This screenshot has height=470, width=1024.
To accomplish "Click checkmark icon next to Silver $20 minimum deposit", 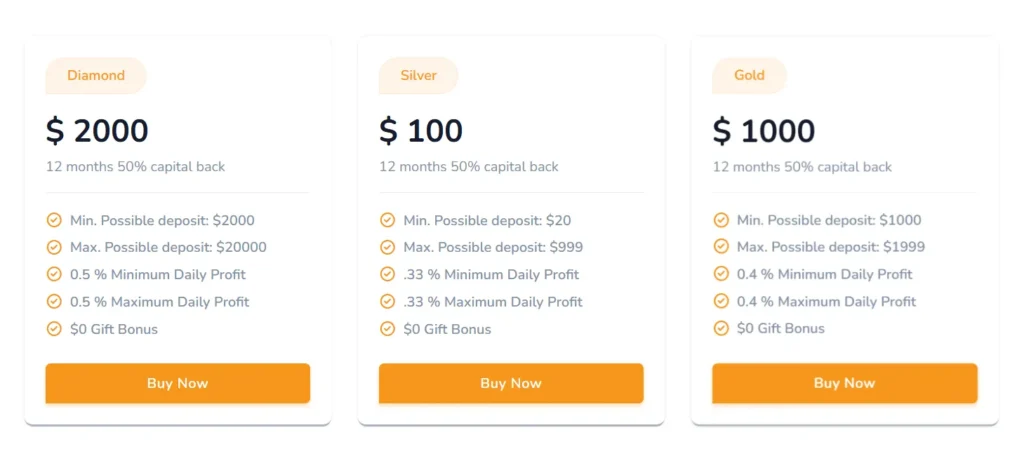I will 387,220.
